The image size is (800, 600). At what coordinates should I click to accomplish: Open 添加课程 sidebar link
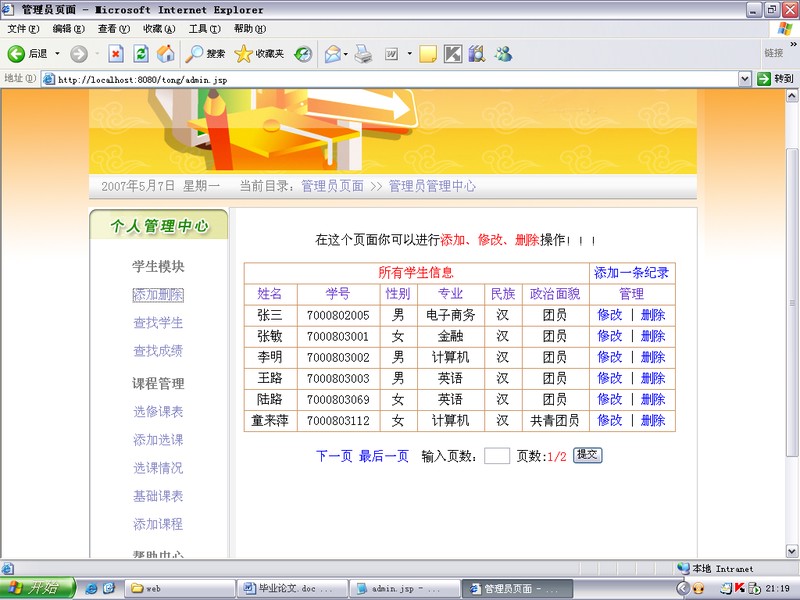point(158,524)
